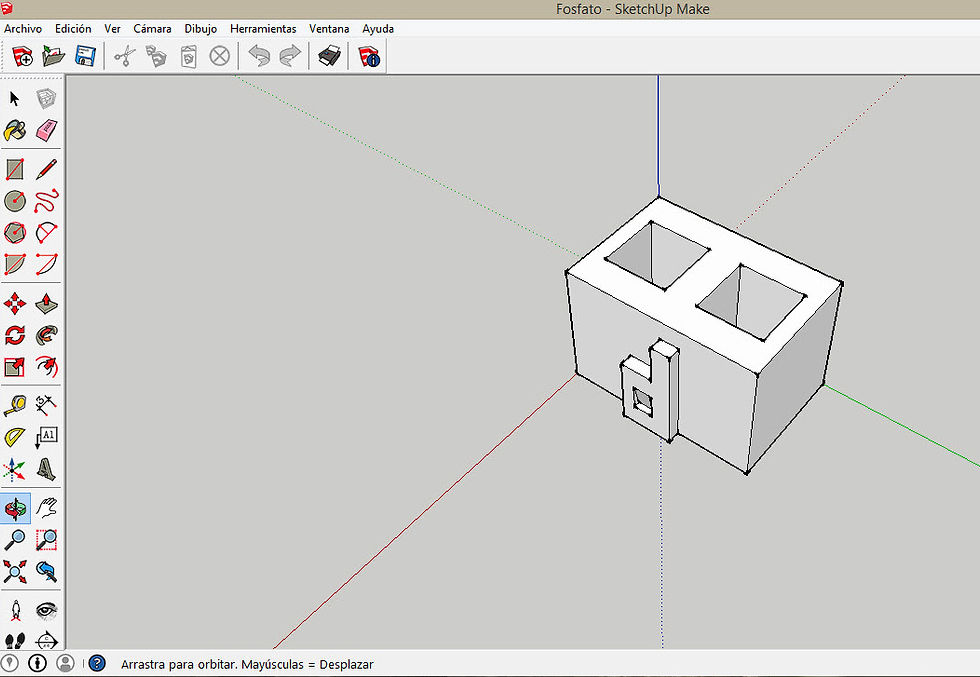This screenshot has height=677, width=980.
Task: Activate the Scale tool
Action: coord(14,367)
